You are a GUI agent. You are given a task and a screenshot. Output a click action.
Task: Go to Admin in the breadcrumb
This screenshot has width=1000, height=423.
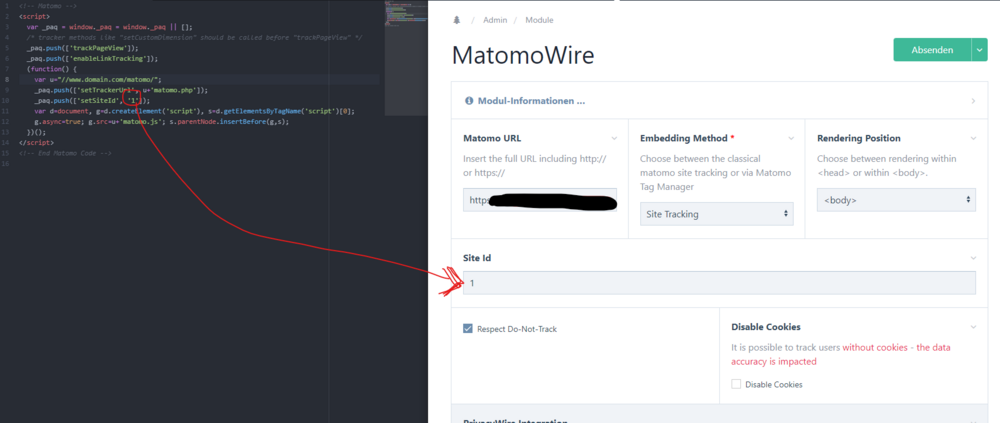tap(495, 20)
